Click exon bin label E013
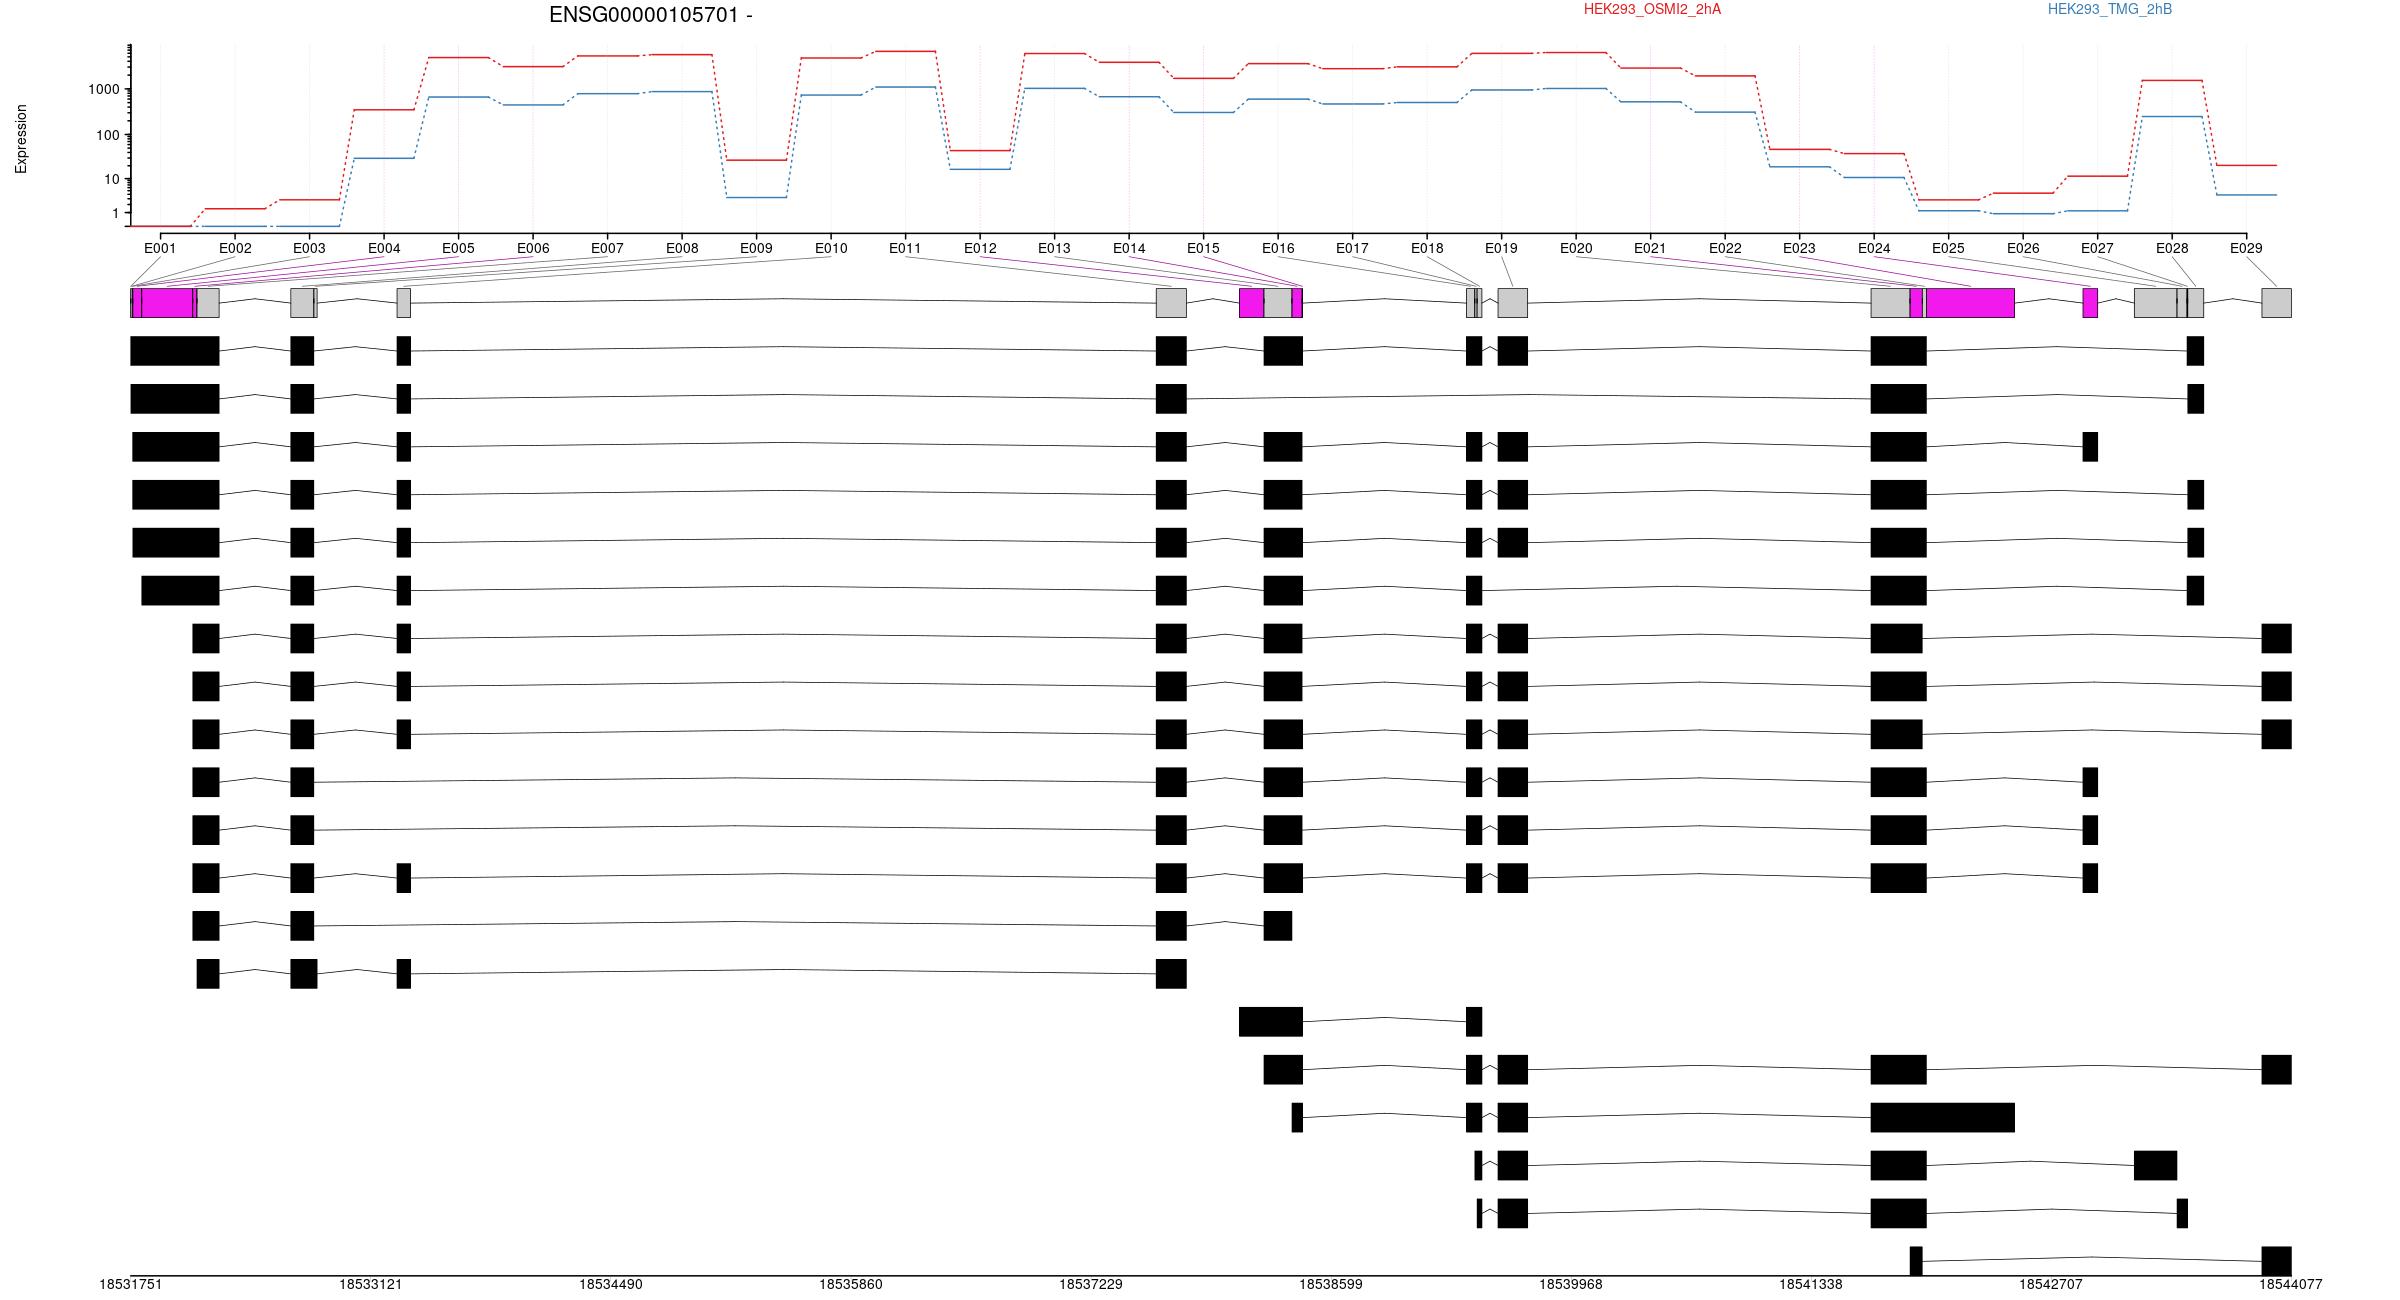This screenshot has width=2400, height=1300. click(x=1054, y=248)
